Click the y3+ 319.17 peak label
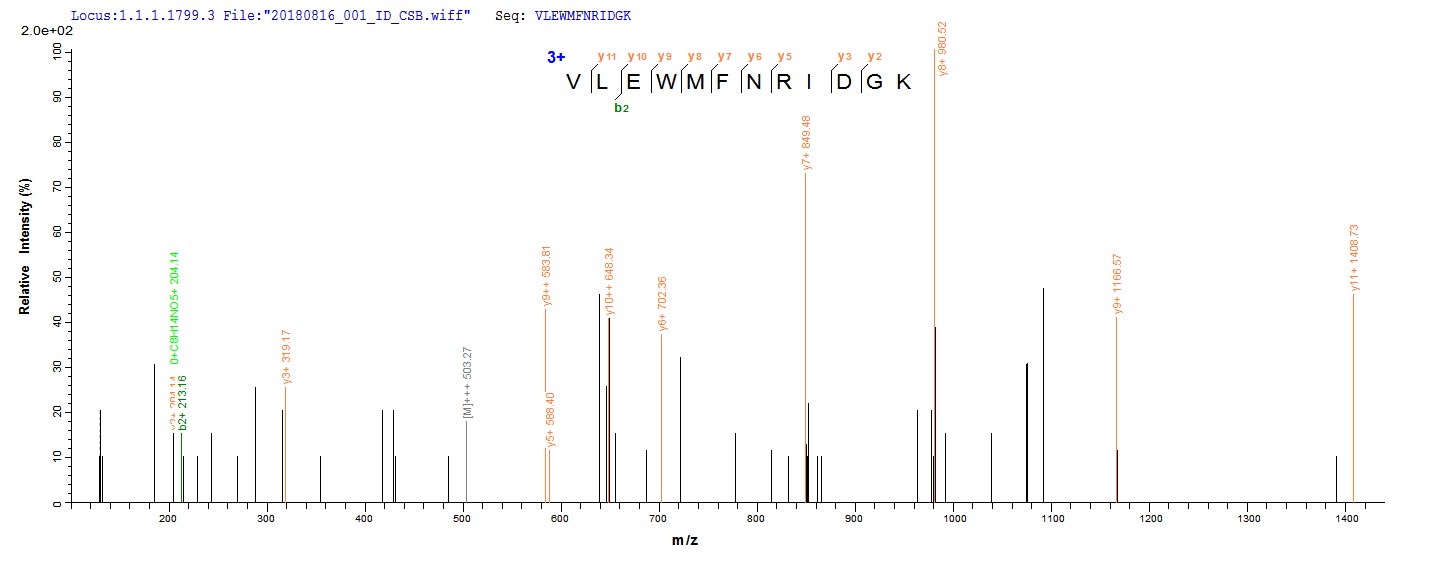Screen dimensions: 1436x562 coord(287,357)
